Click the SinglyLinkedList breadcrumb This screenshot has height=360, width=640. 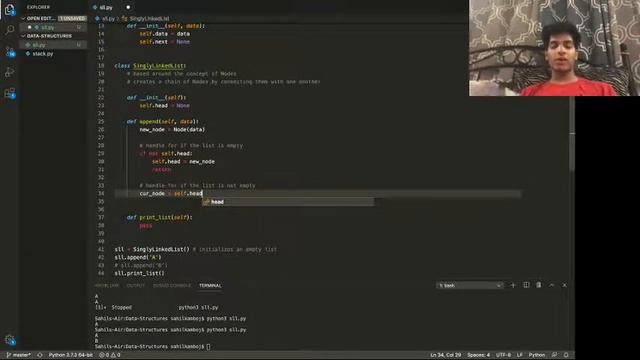coord(149,18)
